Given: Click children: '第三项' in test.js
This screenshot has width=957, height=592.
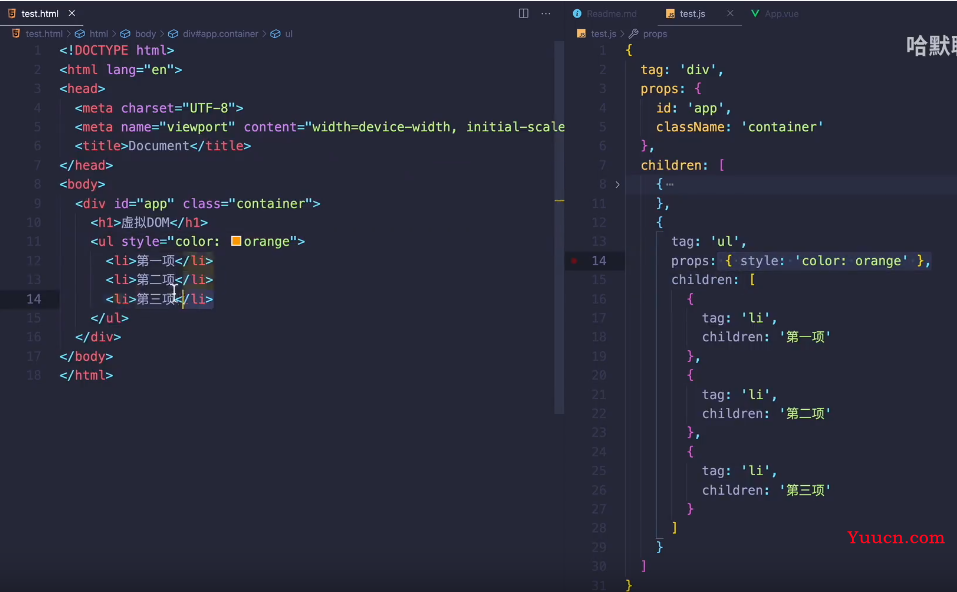Looking at the screenshot, I should [766, 490].
